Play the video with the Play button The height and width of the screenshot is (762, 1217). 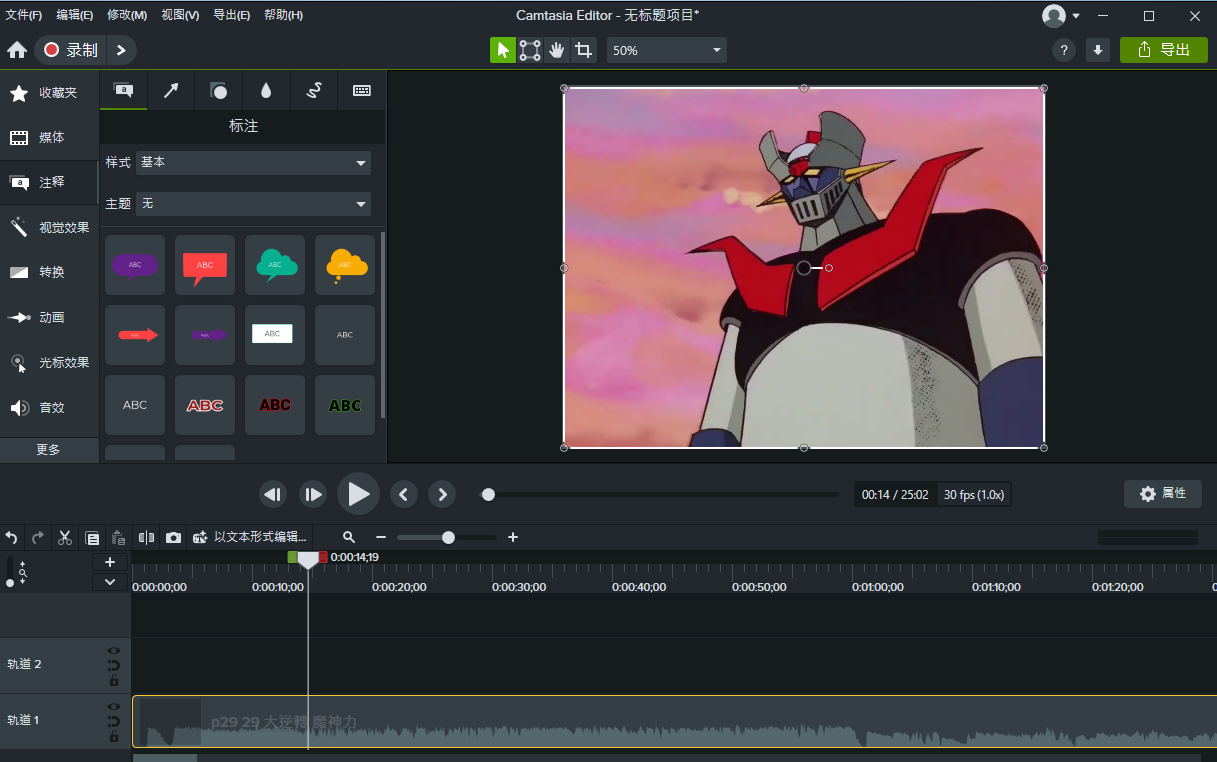click(358, 493)
